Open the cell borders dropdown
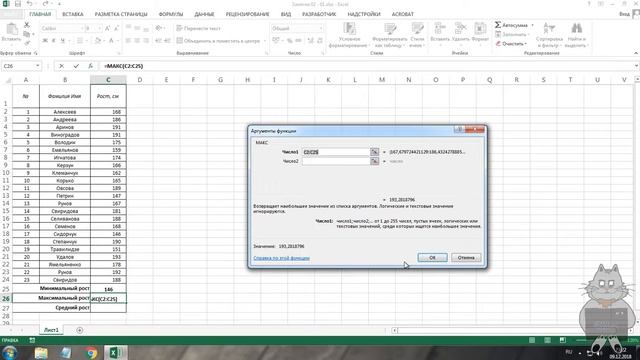The height and width of the screenshot is (360, 640). (x=87, y=41)
